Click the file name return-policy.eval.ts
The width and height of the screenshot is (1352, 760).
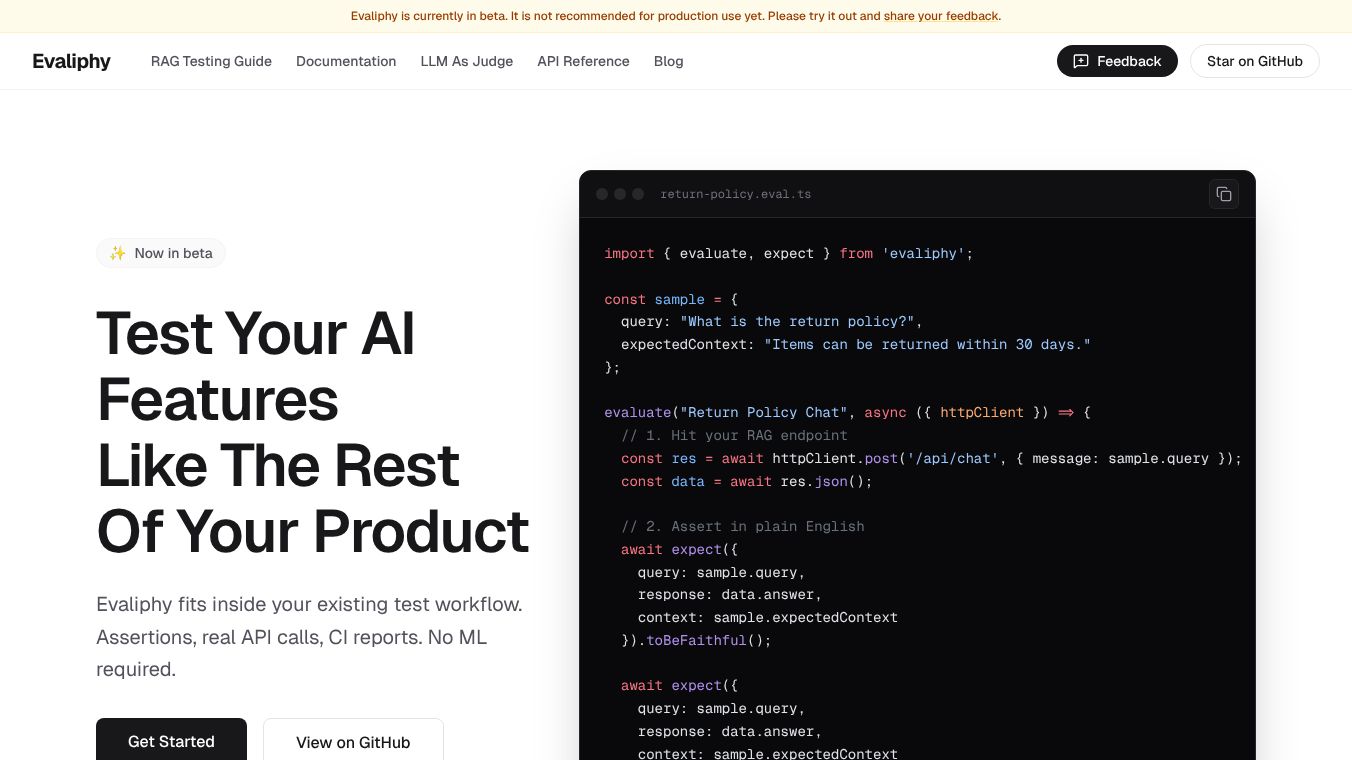click(x=736, y=194)
